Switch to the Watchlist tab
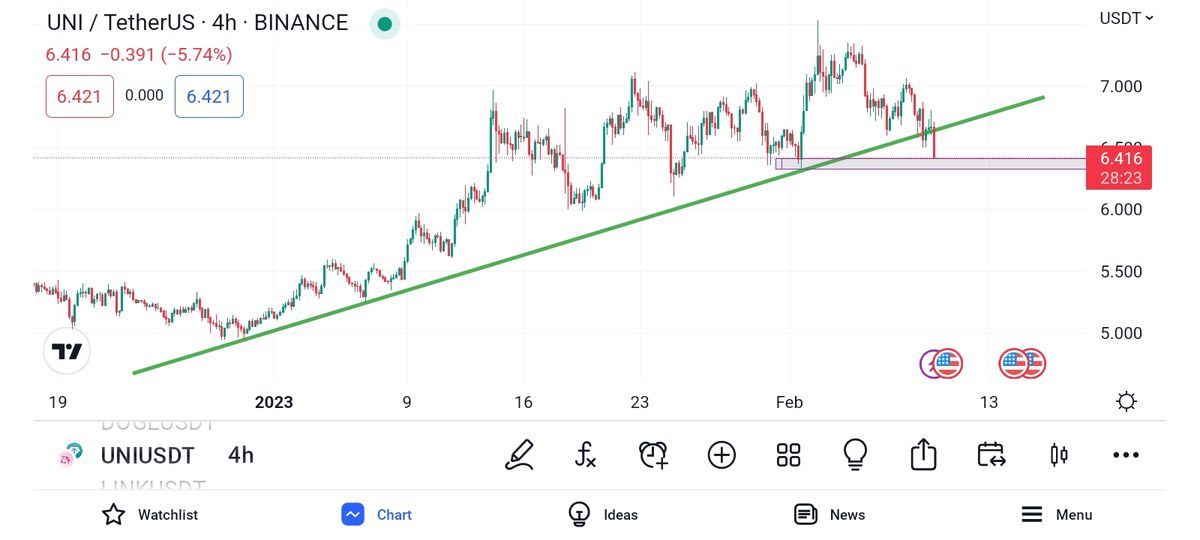This screenshot has height=540, width=1200. 150,515
